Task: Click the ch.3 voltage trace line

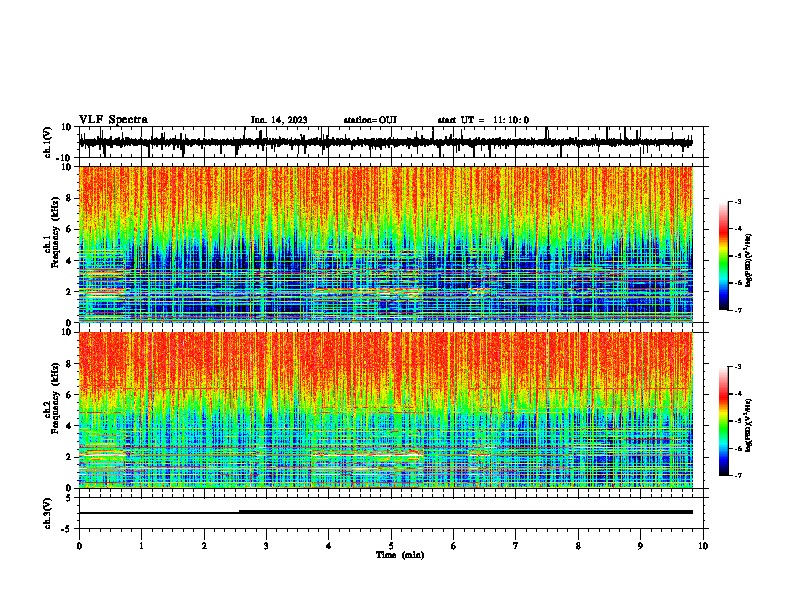Action: click(385, 512)
